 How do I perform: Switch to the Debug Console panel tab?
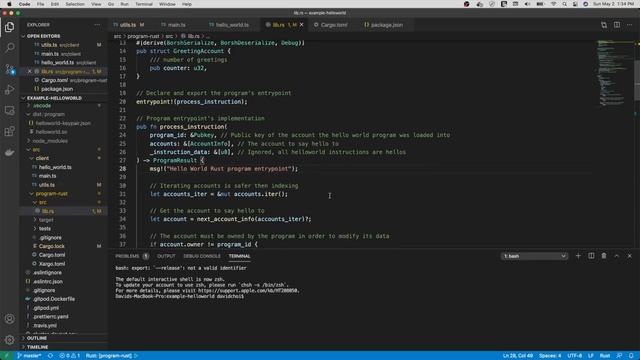point(202,256)
